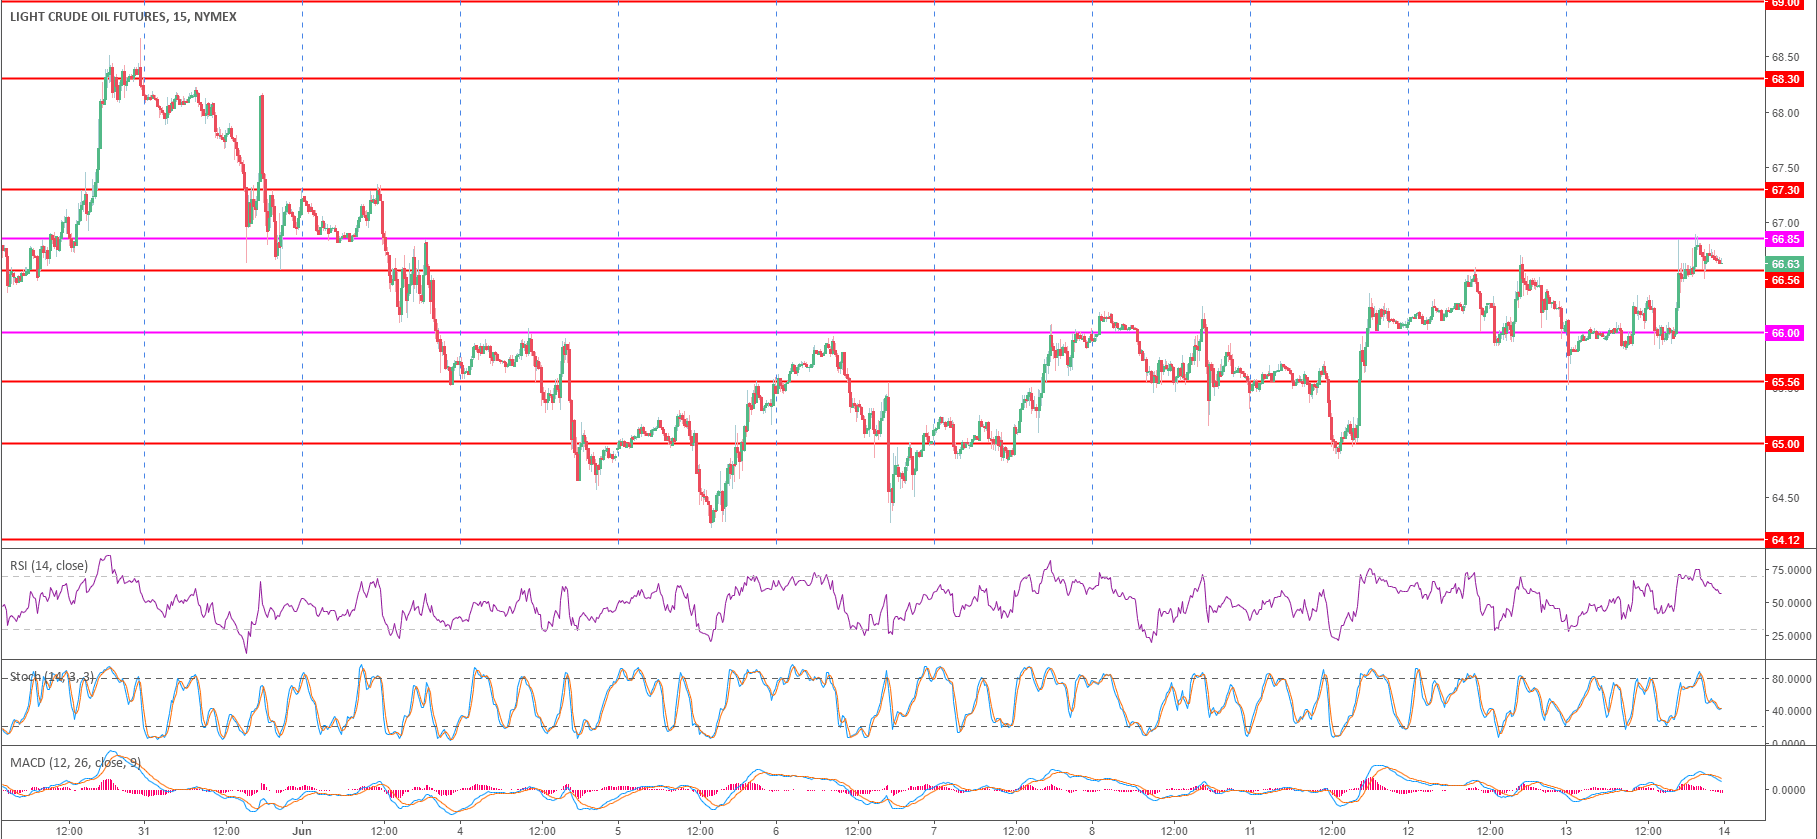Click the Light Crude Oil Futures chart title
This screenshot has width=1817, height=839.
[123, 17]
